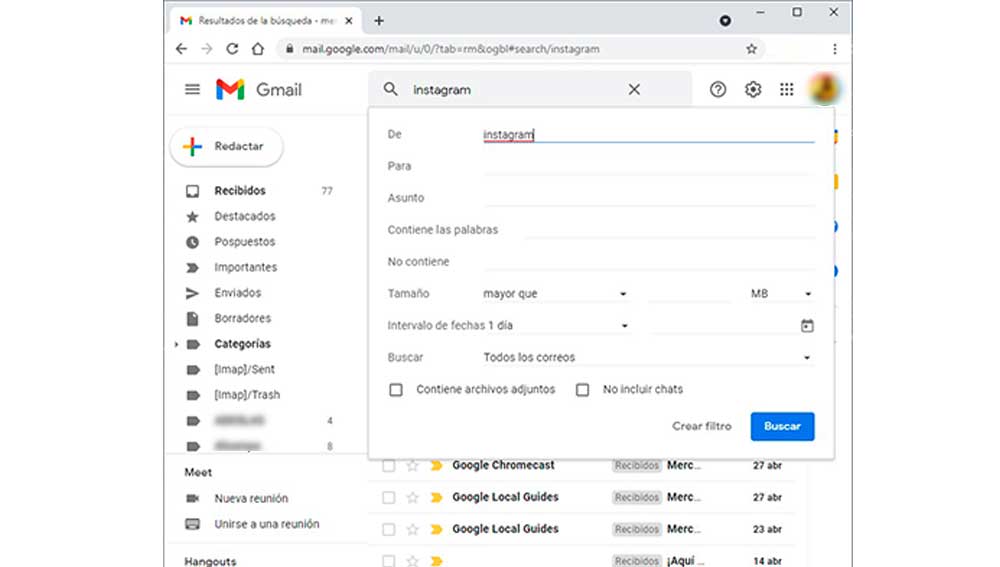Click the No contiene field

tap(648, 261)
